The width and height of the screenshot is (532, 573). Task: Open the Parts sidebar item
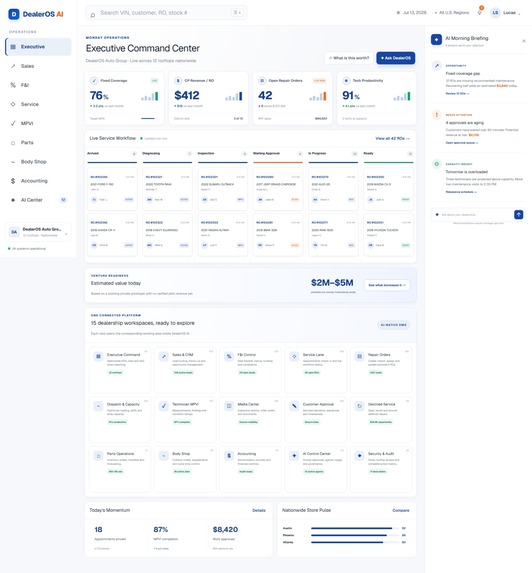[38, 143]
